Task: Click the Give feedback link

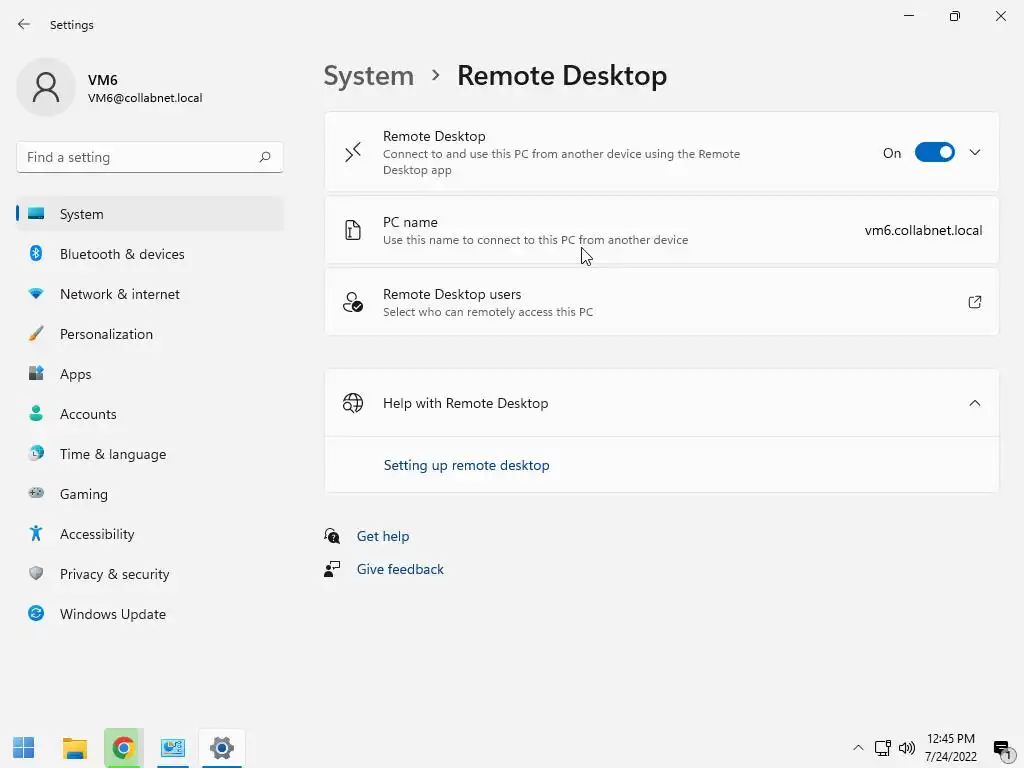Action: click(400, 569)
